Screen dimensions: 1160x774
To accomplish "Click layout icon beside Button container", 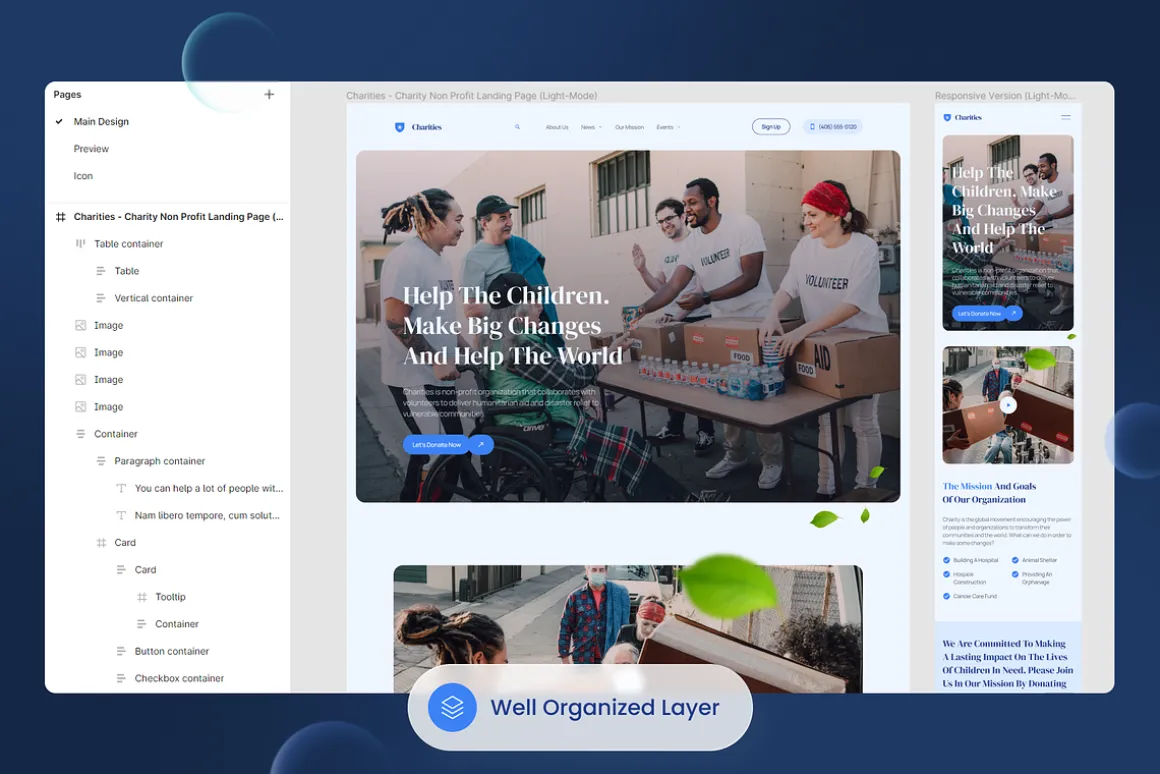I will (x=121, y=651).
